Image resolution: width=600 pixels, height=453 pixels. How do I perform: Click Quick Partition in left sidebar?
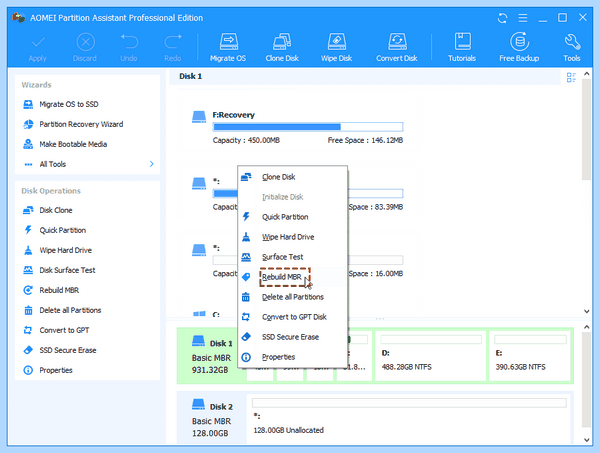(54, 230)
